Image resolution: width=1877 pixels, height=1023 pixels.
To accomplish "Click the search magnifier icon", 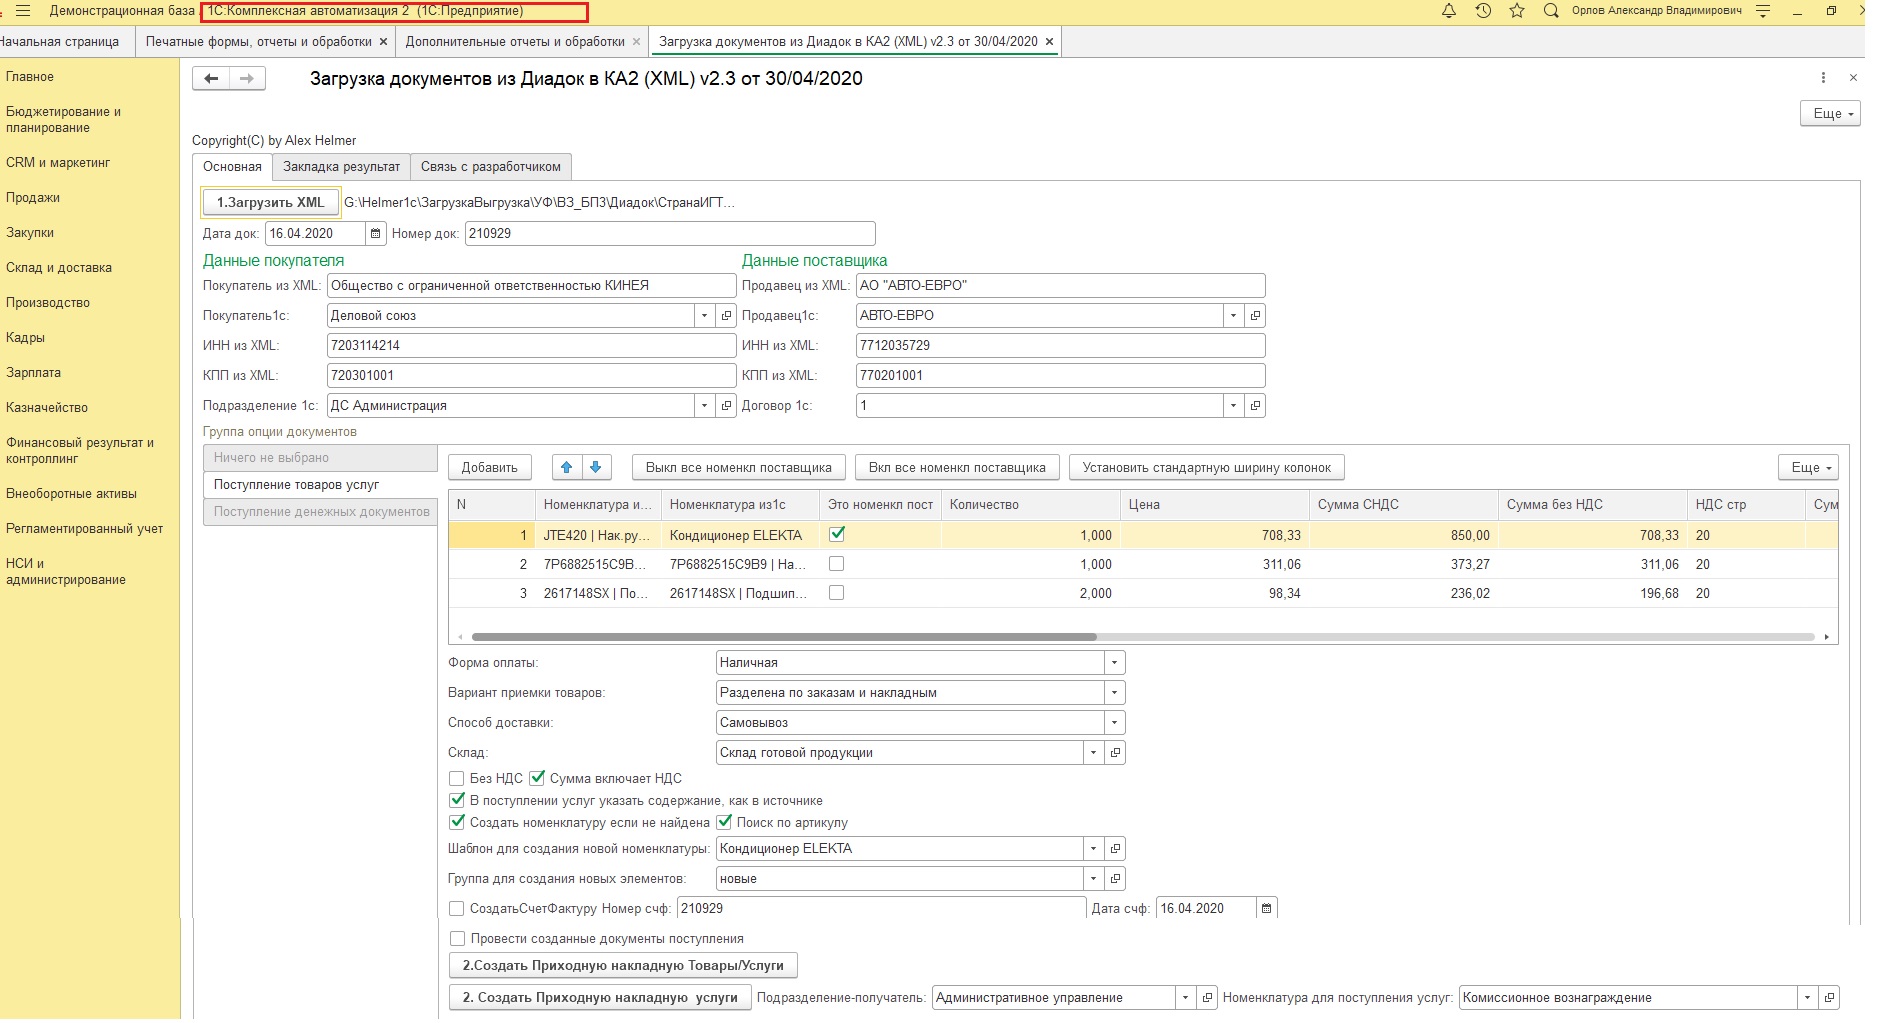I will [1551, 11].
